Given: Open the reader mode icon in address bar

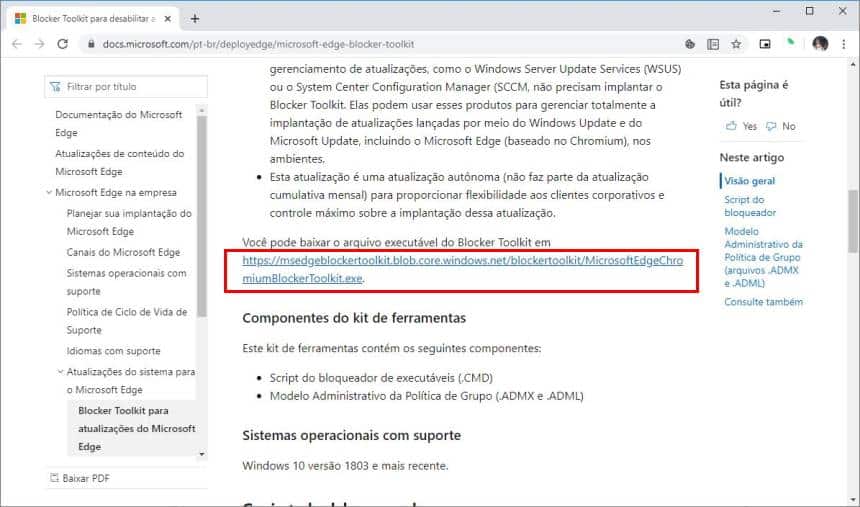Looking at the screenshot, I should click(713, 44).
